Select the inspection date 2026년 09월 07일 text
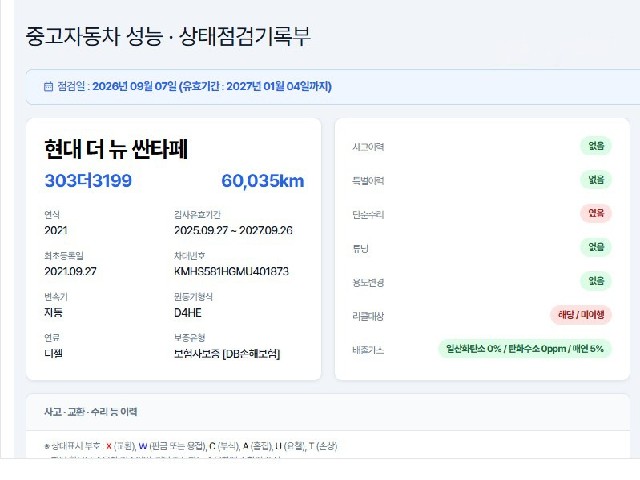The image size is (640, 480). click(x=134, y=87)
